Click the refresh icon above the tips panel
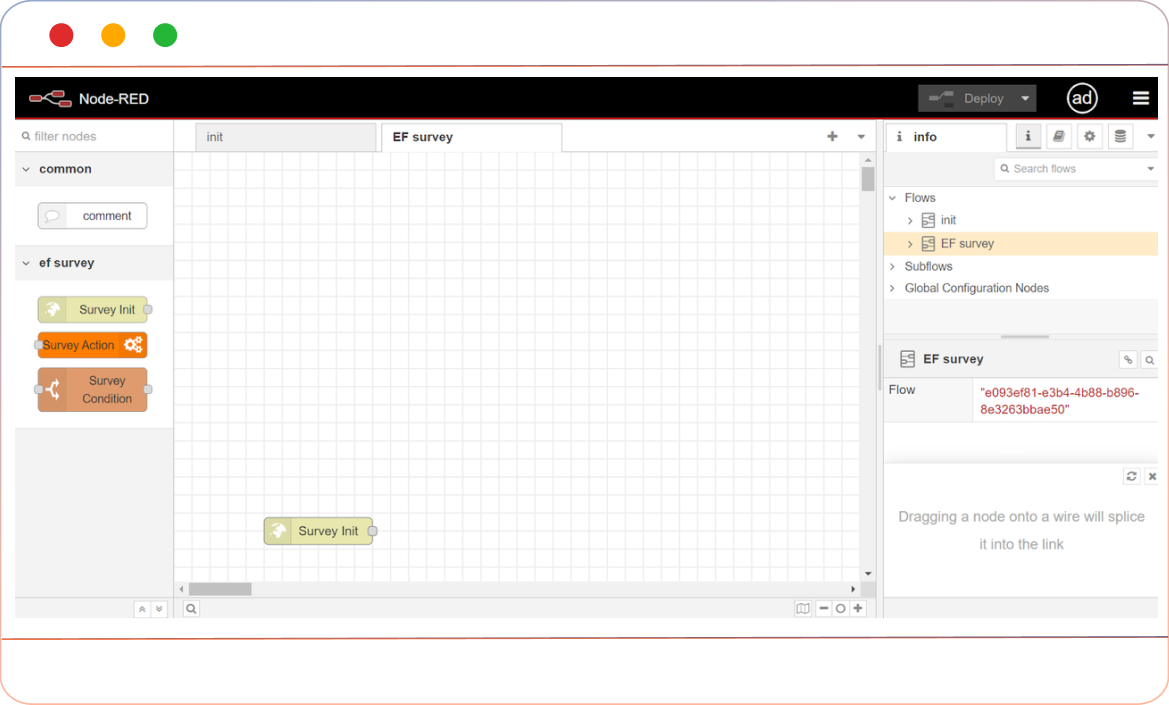Viewport: 1169px width, 705px height. click(x=1131, y=476)
